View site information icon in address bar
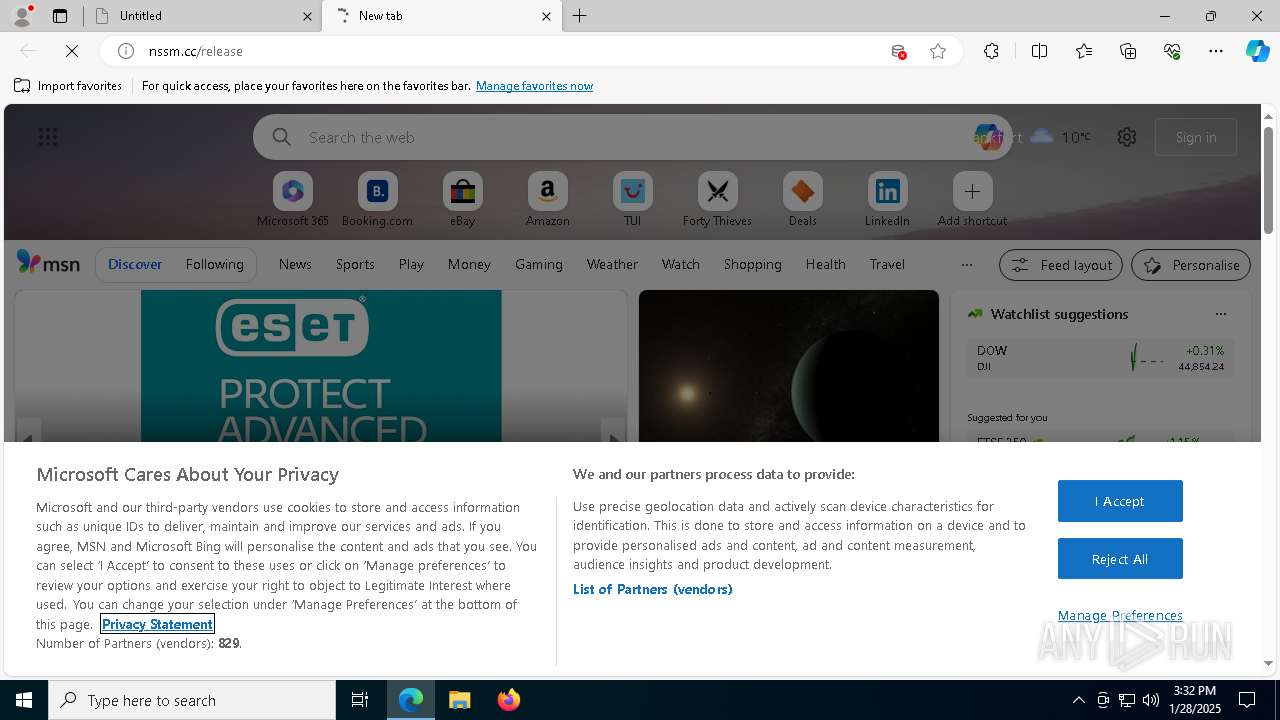 pos(126,51)
